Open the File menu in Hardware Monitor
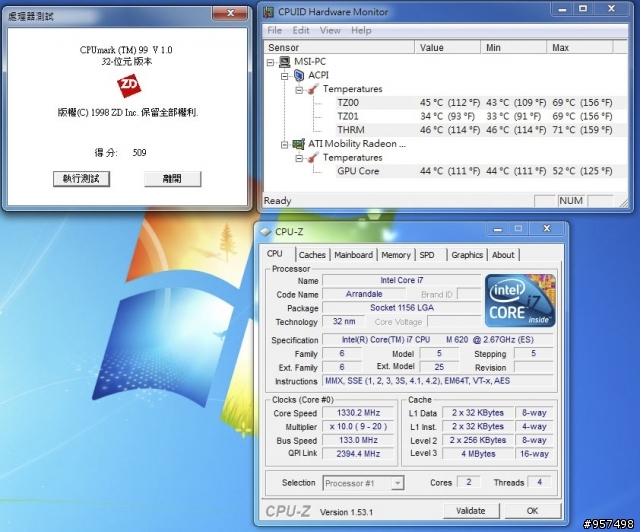 (x=274, y=31)
